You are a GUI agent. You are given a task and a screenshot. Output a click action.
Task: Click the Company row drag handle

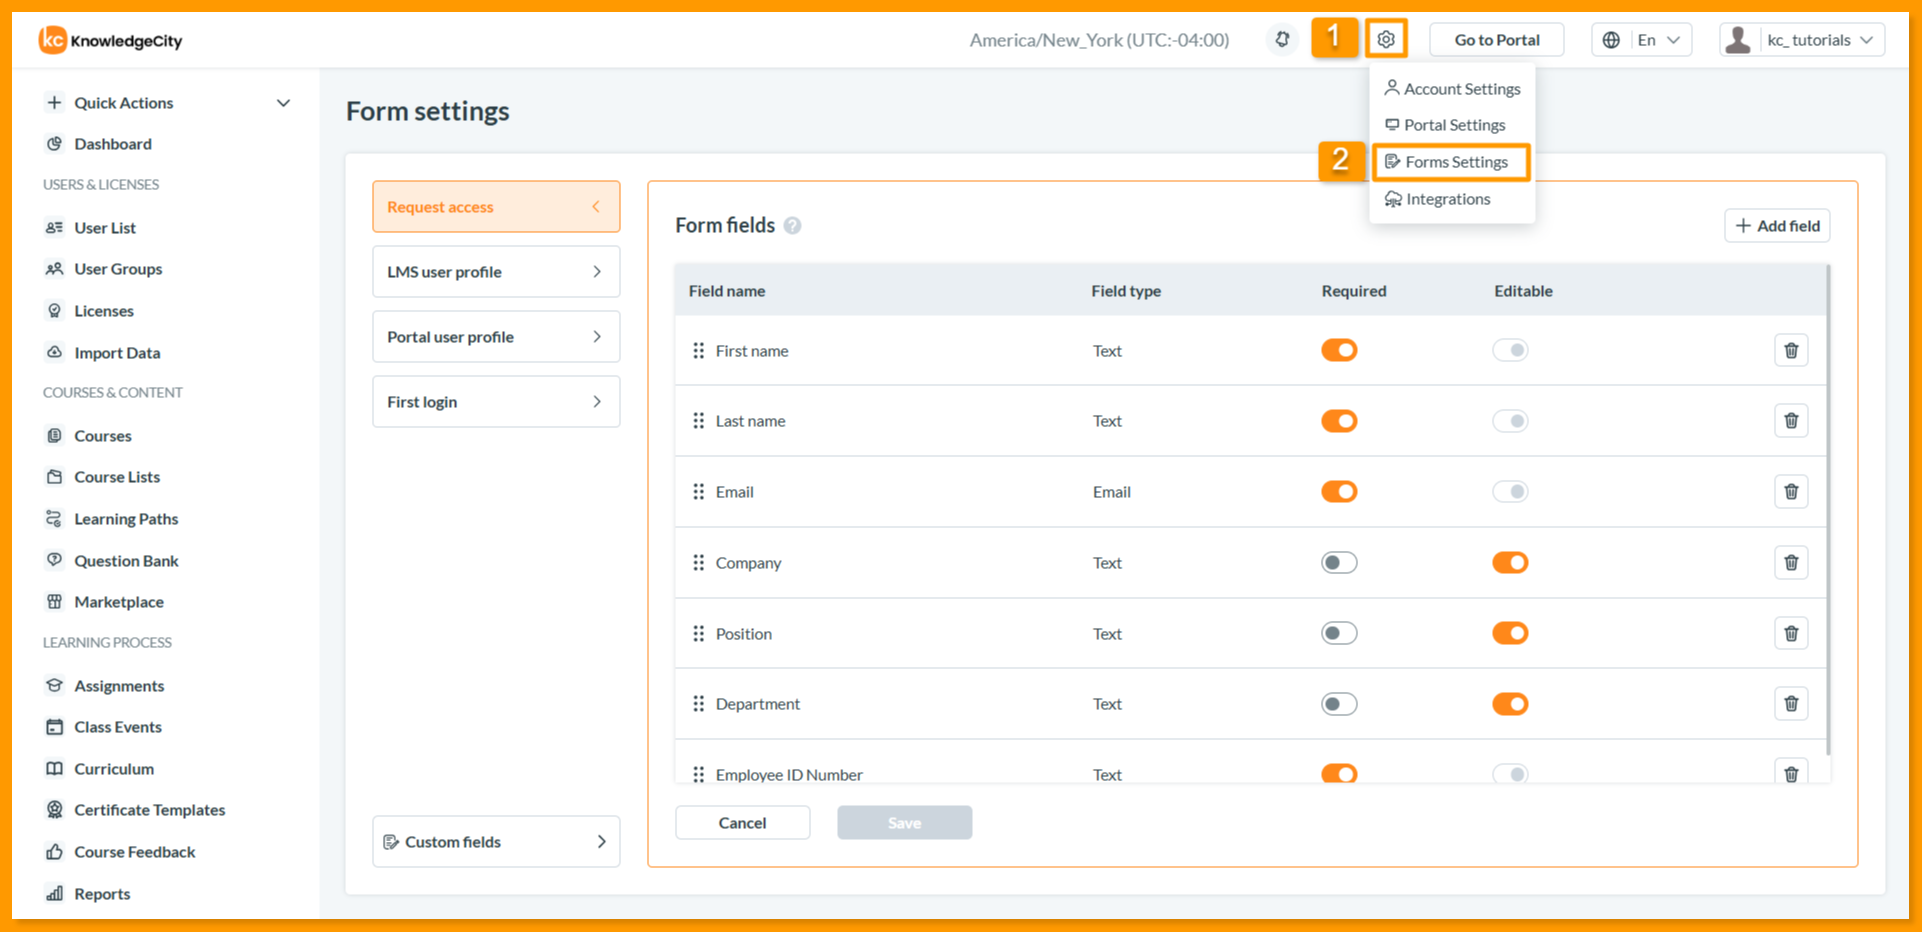click(698, 563)
